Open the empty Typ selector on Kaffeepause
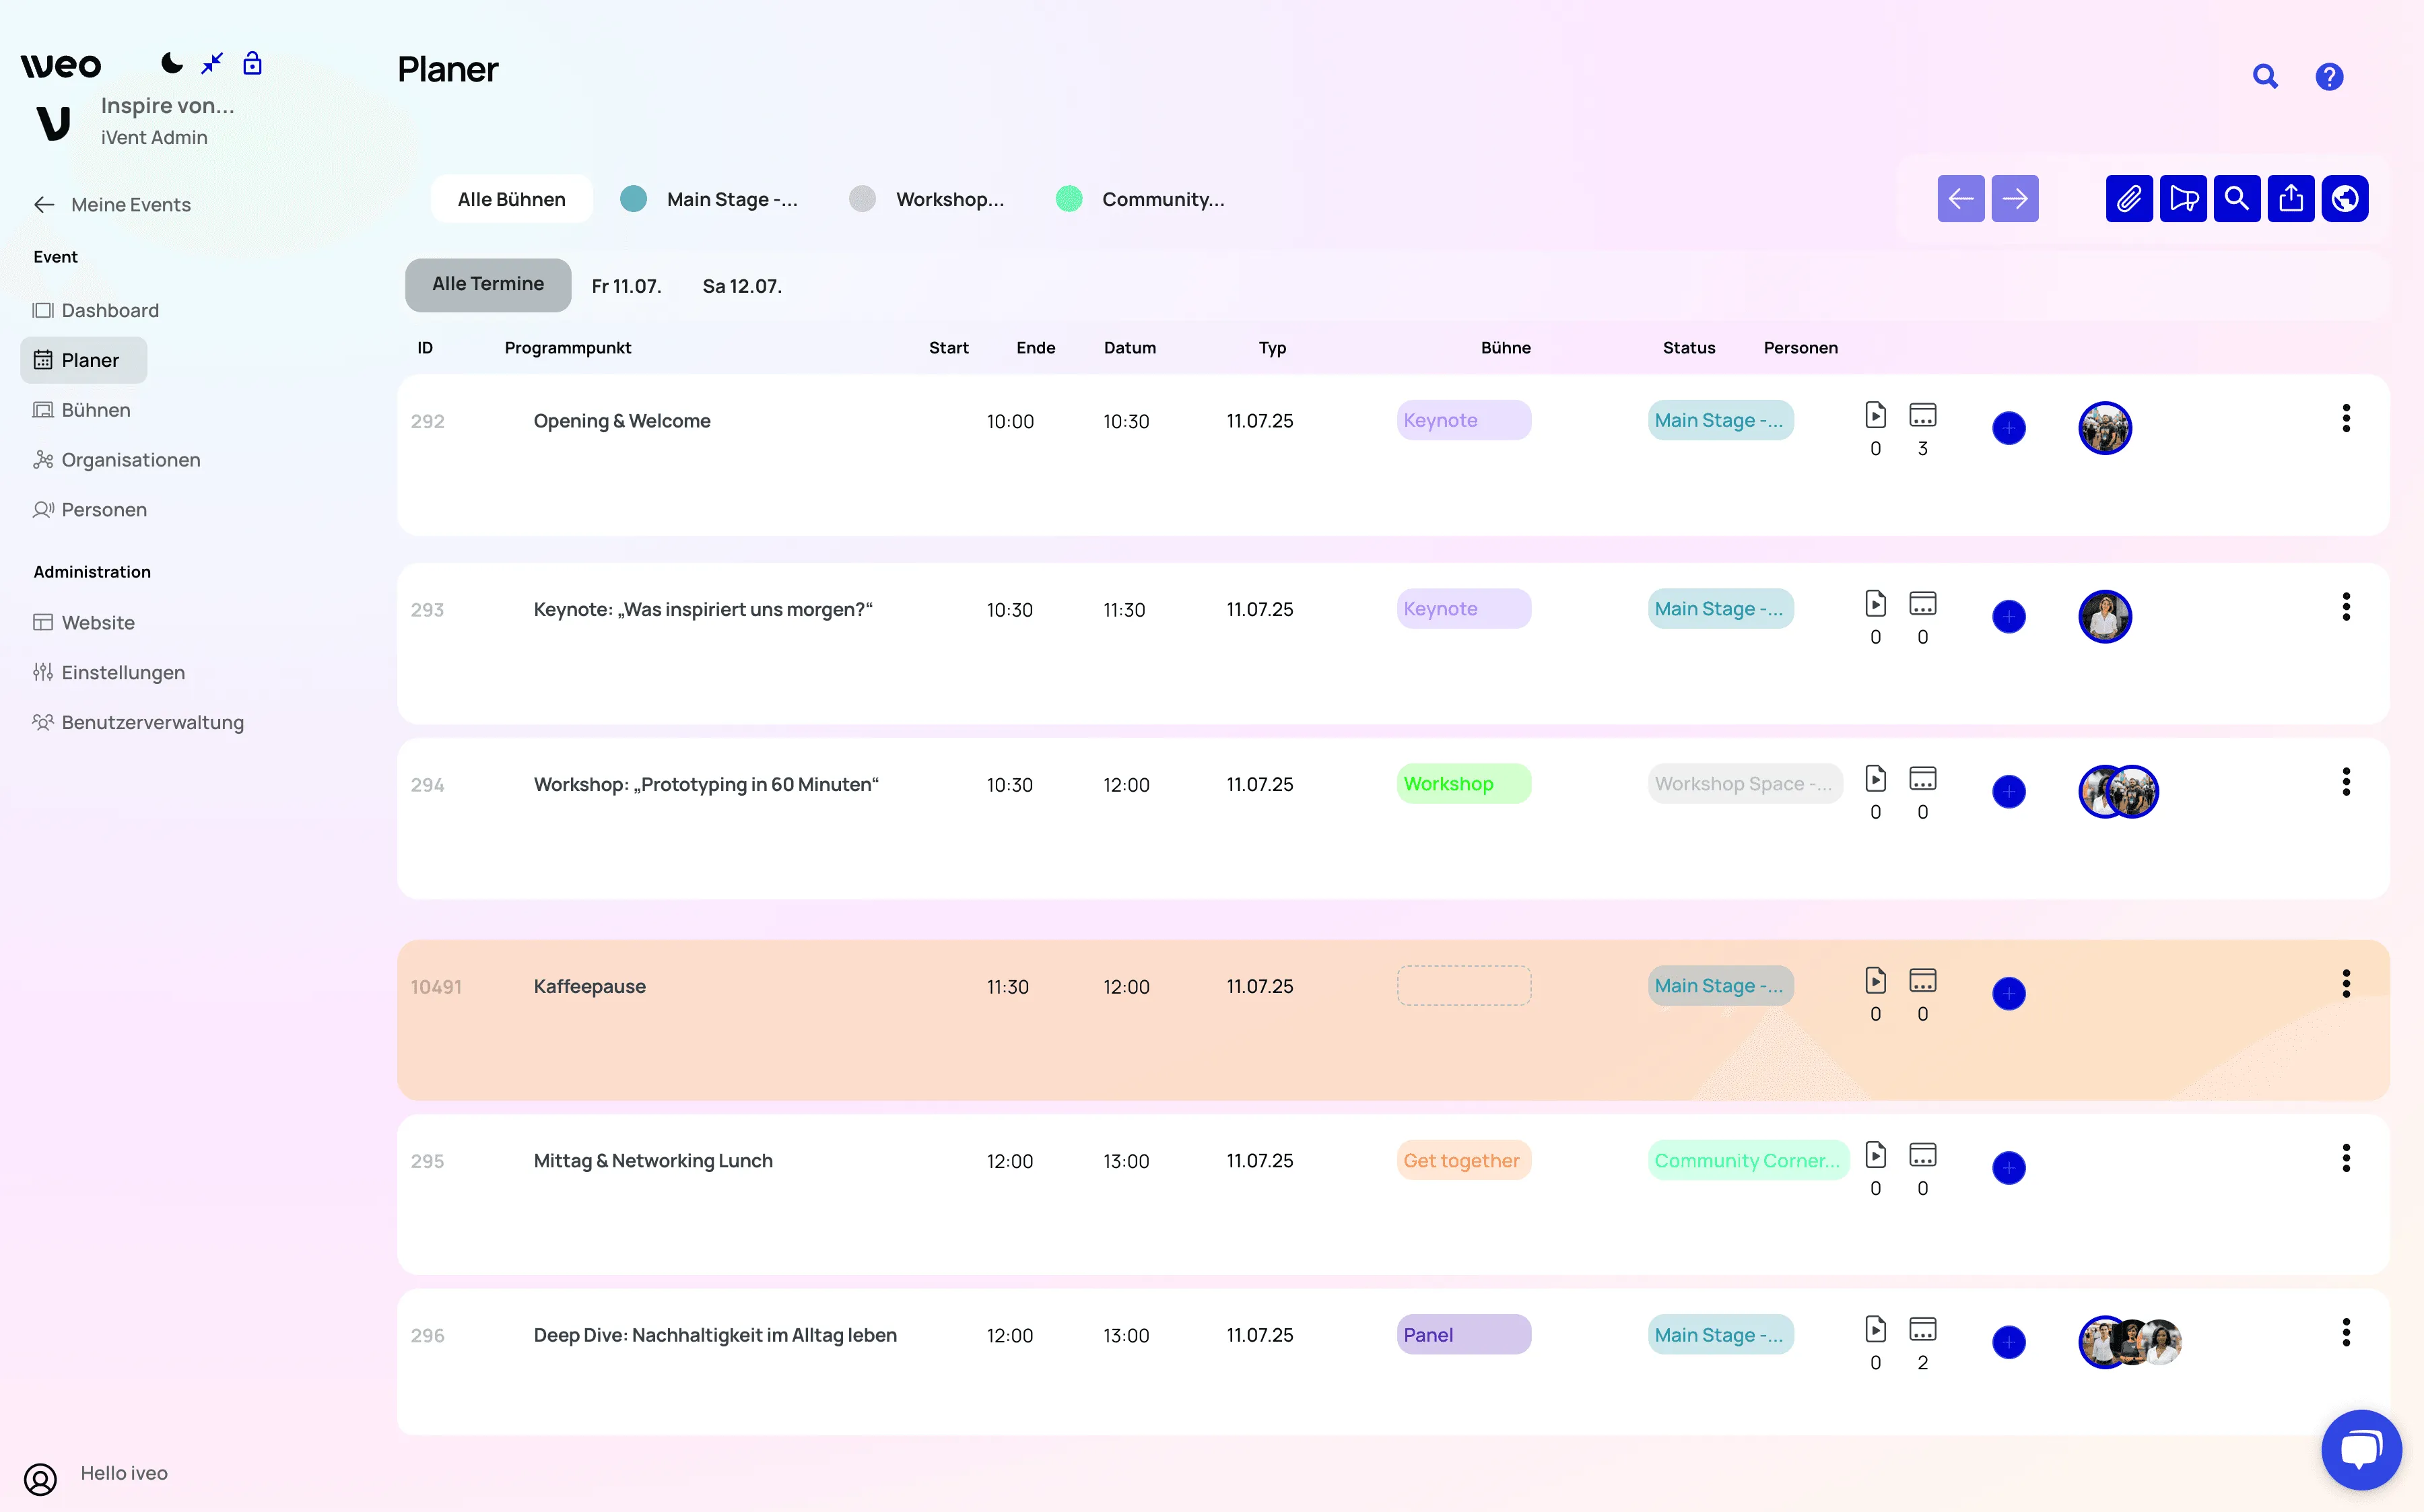This screenshot has height=1512, width=2424. click(x=1463, y=985)
